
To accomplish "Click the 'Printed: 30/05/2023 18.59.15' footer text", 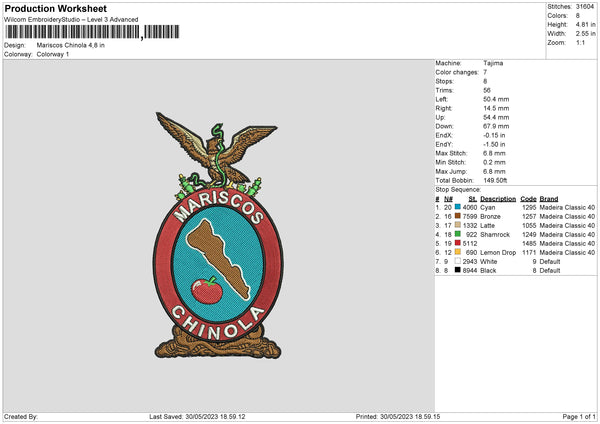I will pos(398,416).
